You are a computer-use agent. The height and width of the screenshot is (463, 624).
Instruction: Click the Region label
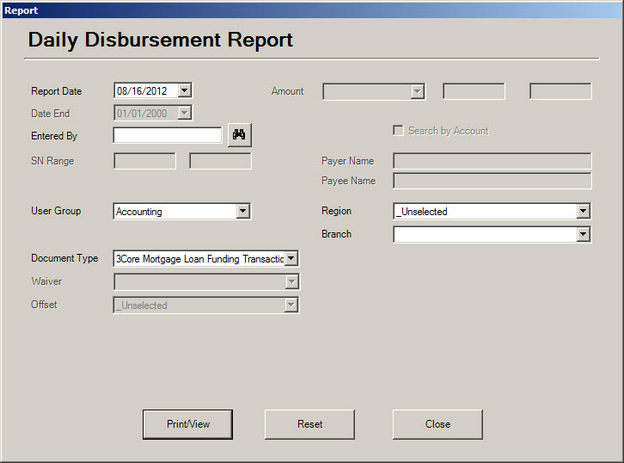tap(336, 211)
